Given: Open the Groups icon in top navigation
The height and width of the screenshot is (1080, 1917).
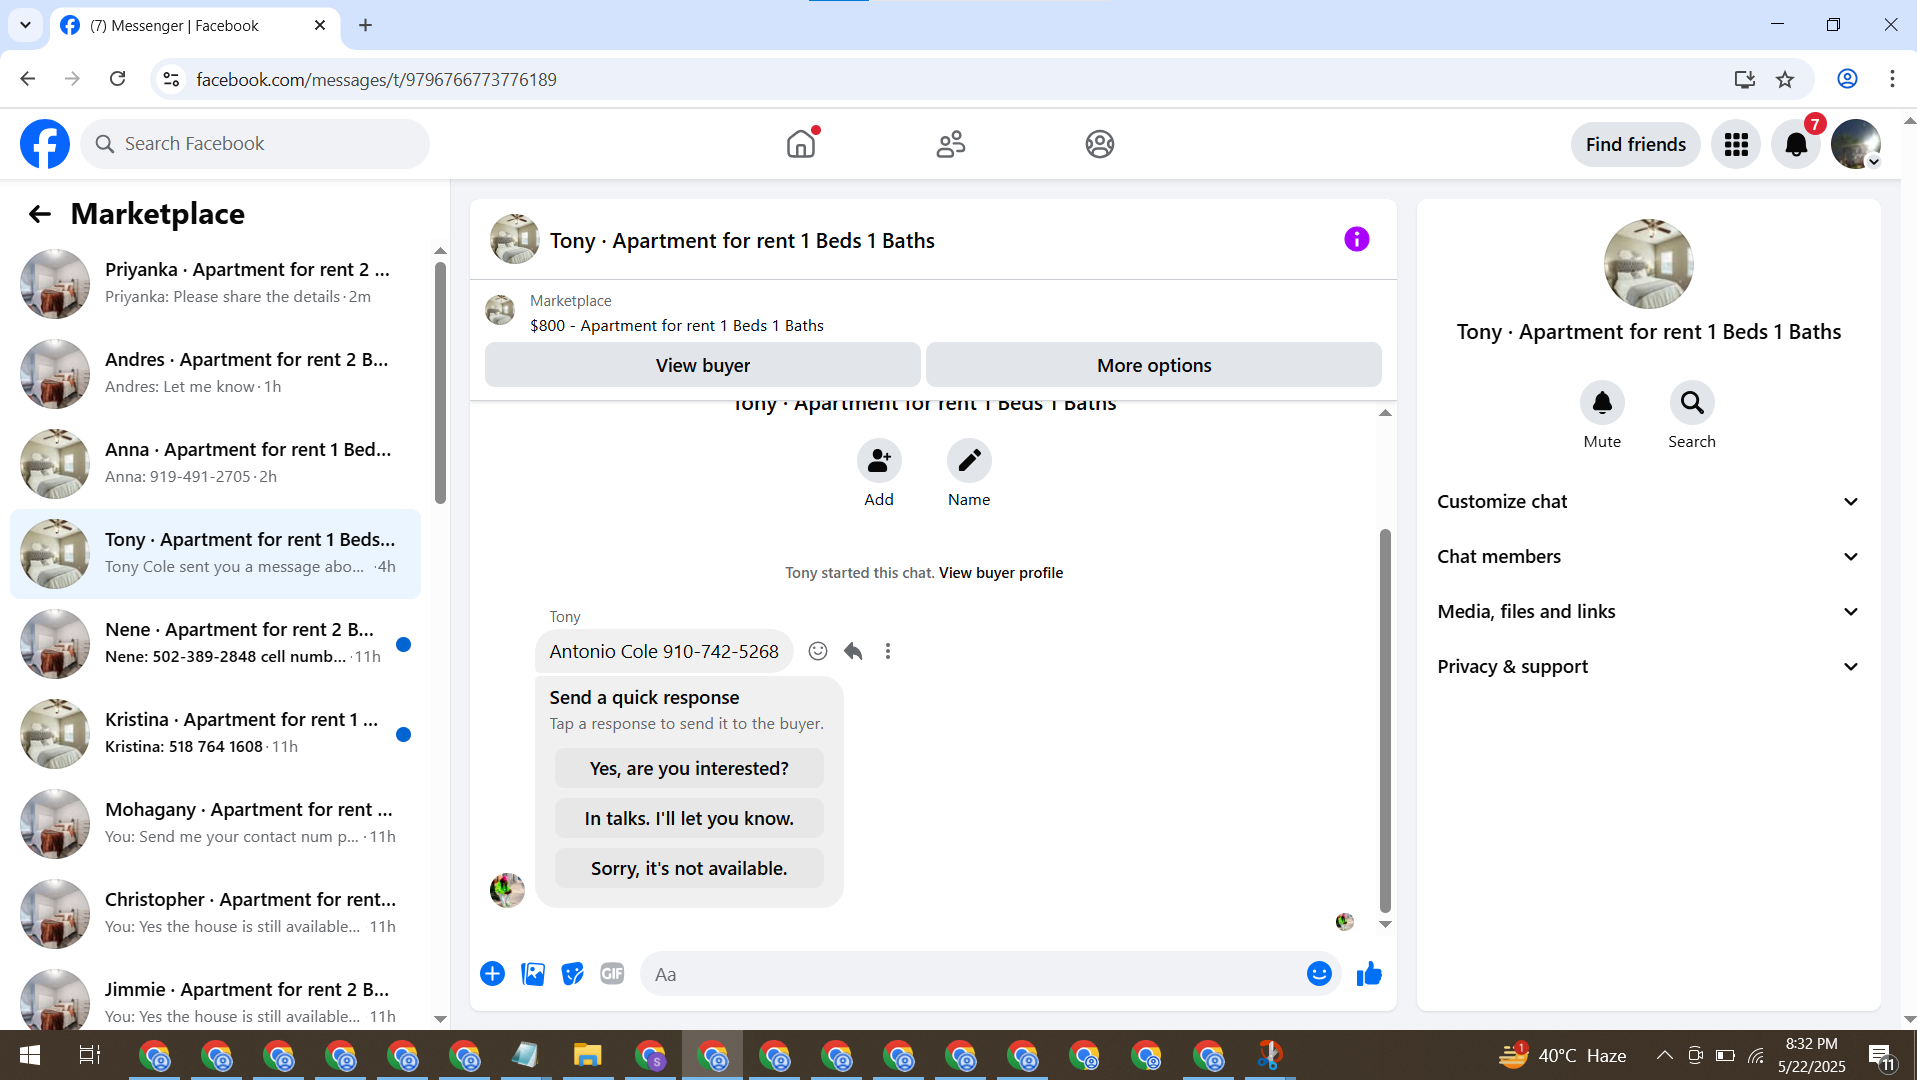Looking at the screenshot, I should pyautogui.click(x=1100, y=144).
